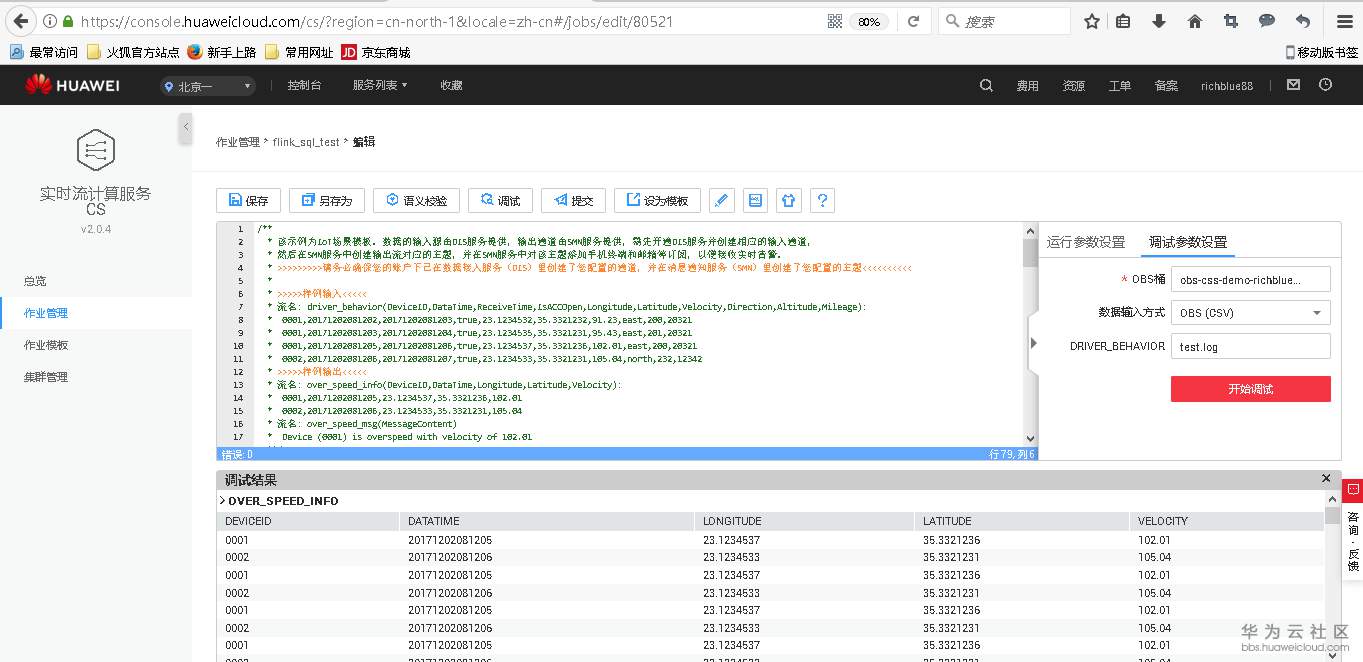Open the help question-mark icon

coord(822,200)
